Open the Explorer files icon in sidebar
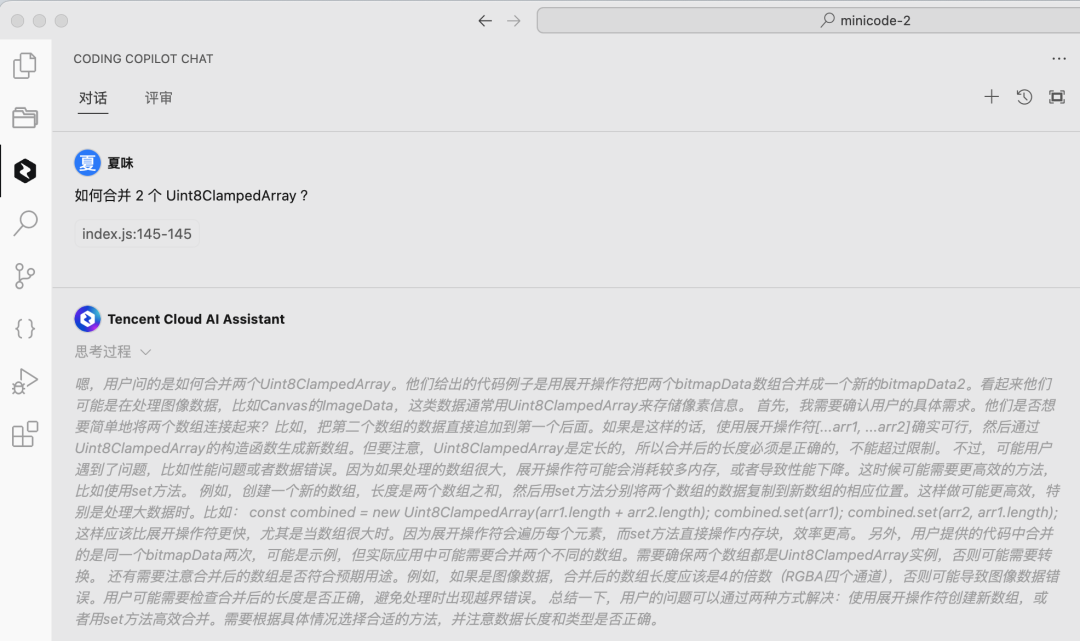This screenshot has height=641, width=1080. click(25, 65)
